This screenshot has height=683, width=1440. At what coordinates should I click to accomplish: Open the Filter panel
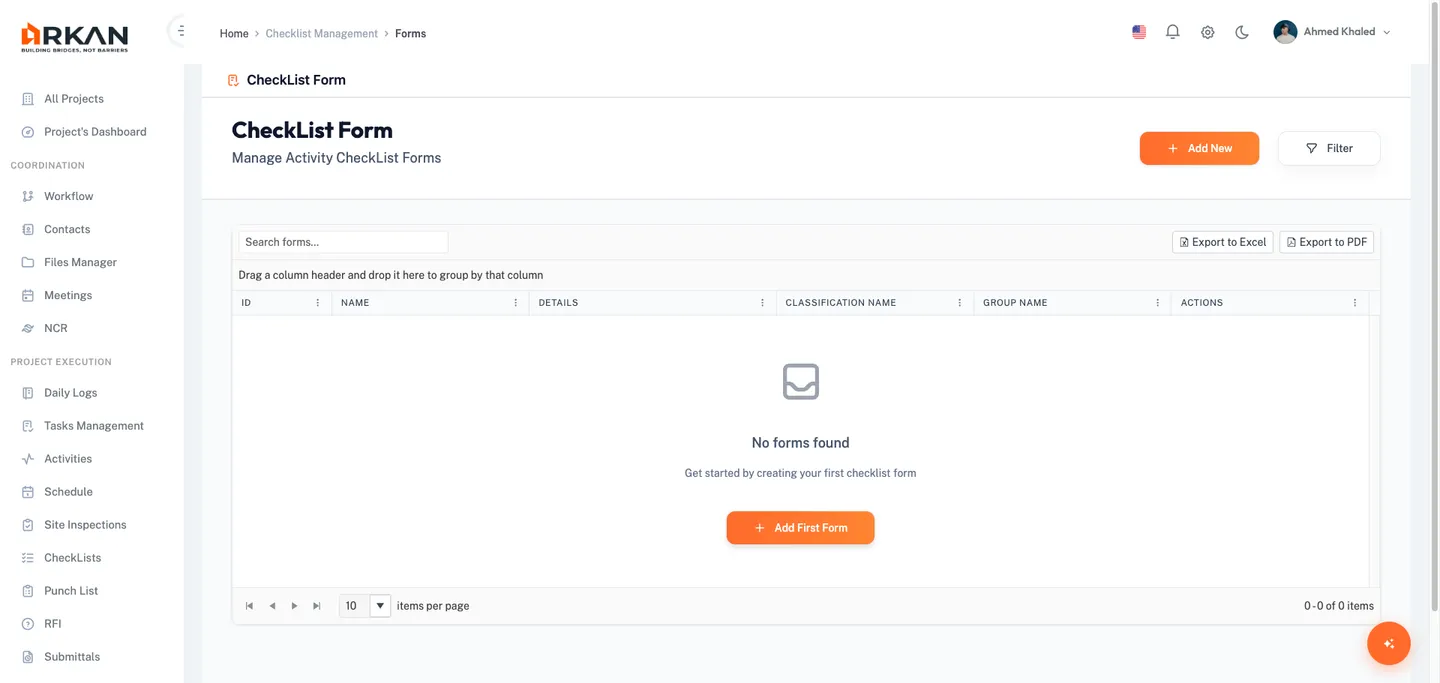click(x=1329, y=147)
